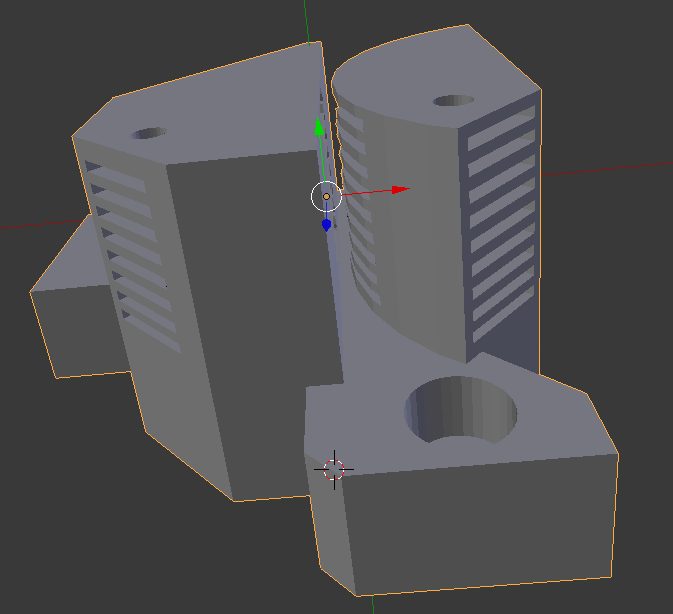Click the 3D cursor crosshair
Screen dimensions: 673x614
pyautogui.click(x=334, y=469)
